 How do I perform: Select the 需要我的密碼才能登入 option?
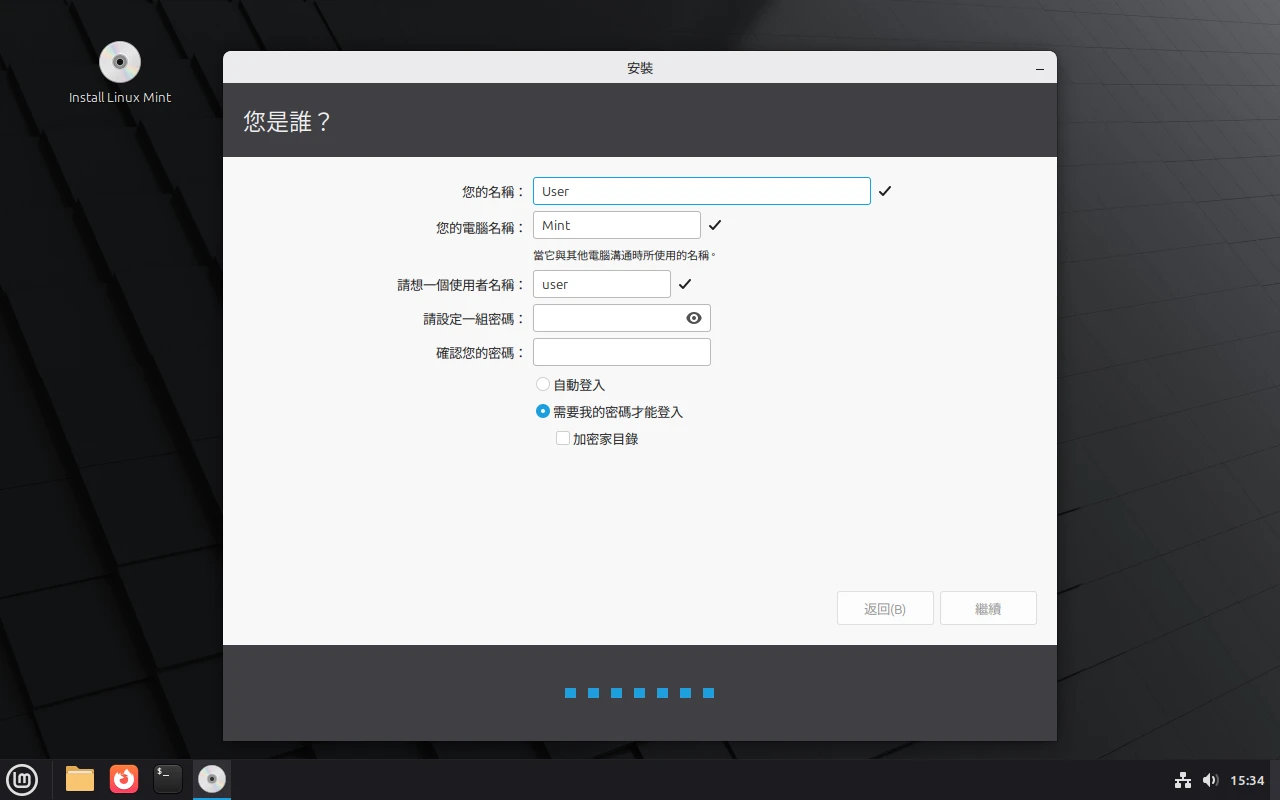(543, 411)
